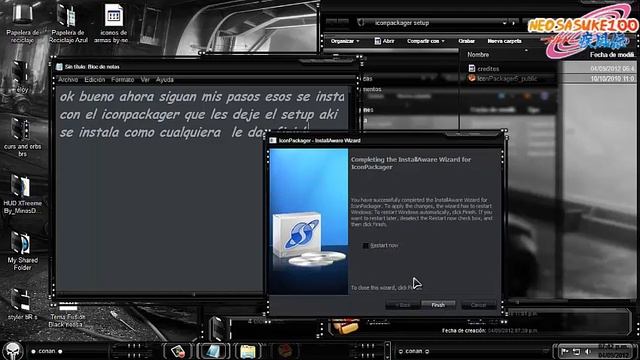The width and height of the screenshot is (640, 360).
Task: Open the volume speaker tray icon
Action: click(588, 351)
